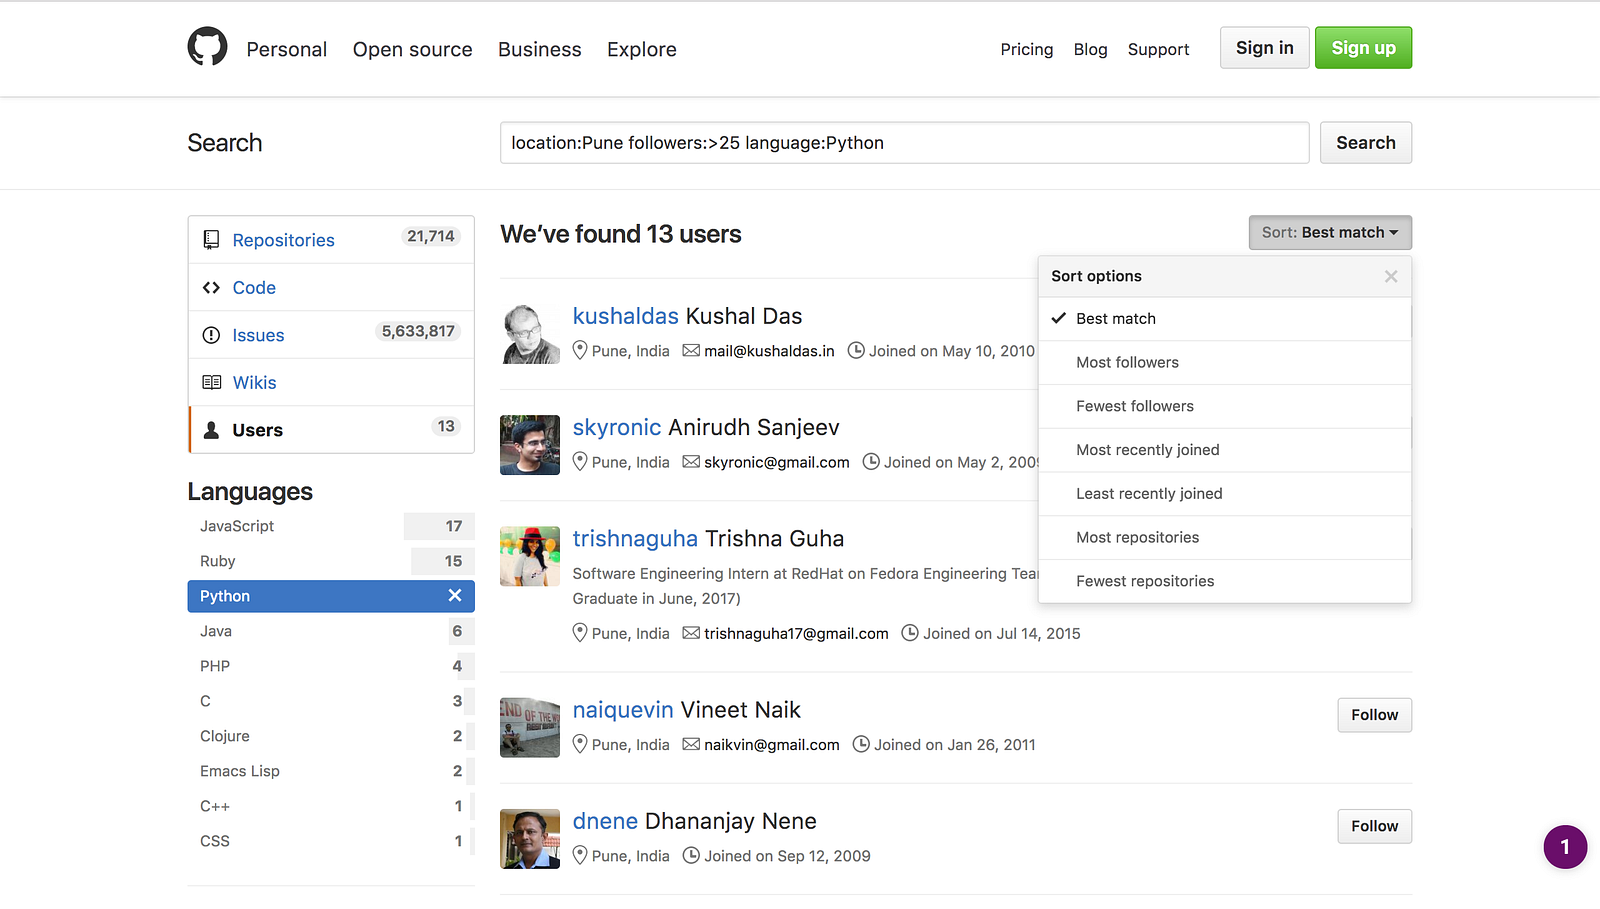
Task: Choose Most followers sort option
Action: (1127, 363)
